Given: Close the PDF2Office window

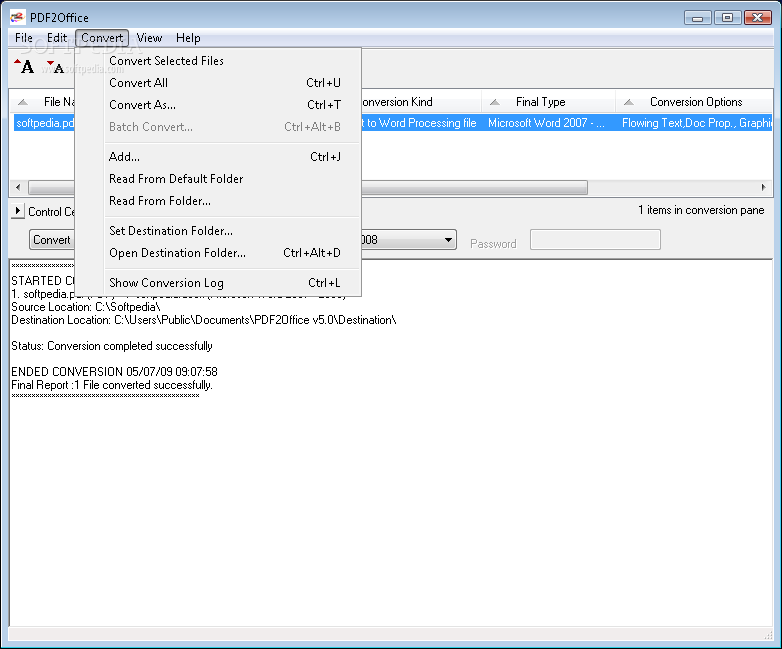Looking at the screenshot, I should tap(757, 18).
